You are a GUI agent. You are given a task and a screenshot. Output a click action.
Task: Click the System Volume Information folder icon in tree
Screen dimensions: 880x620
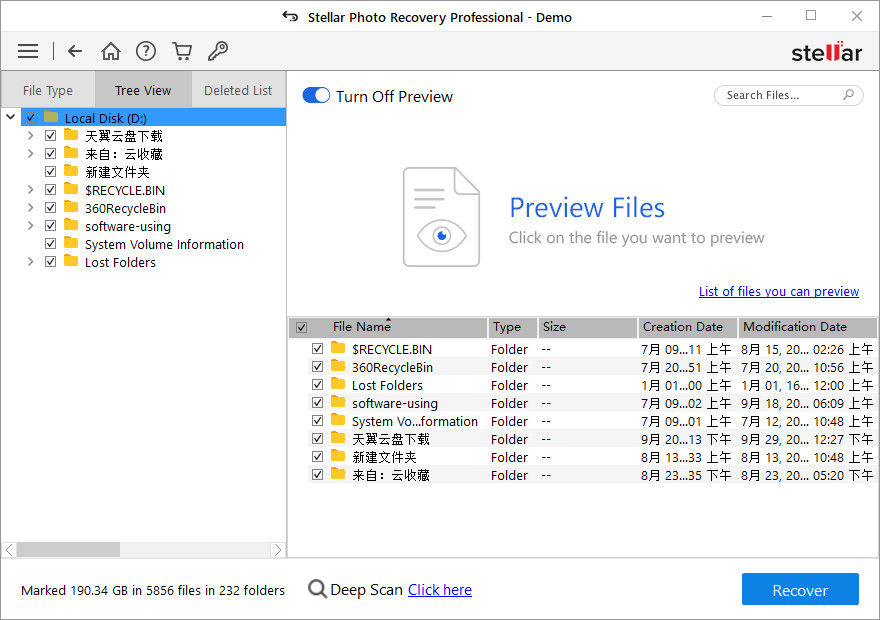pos(71,243)
